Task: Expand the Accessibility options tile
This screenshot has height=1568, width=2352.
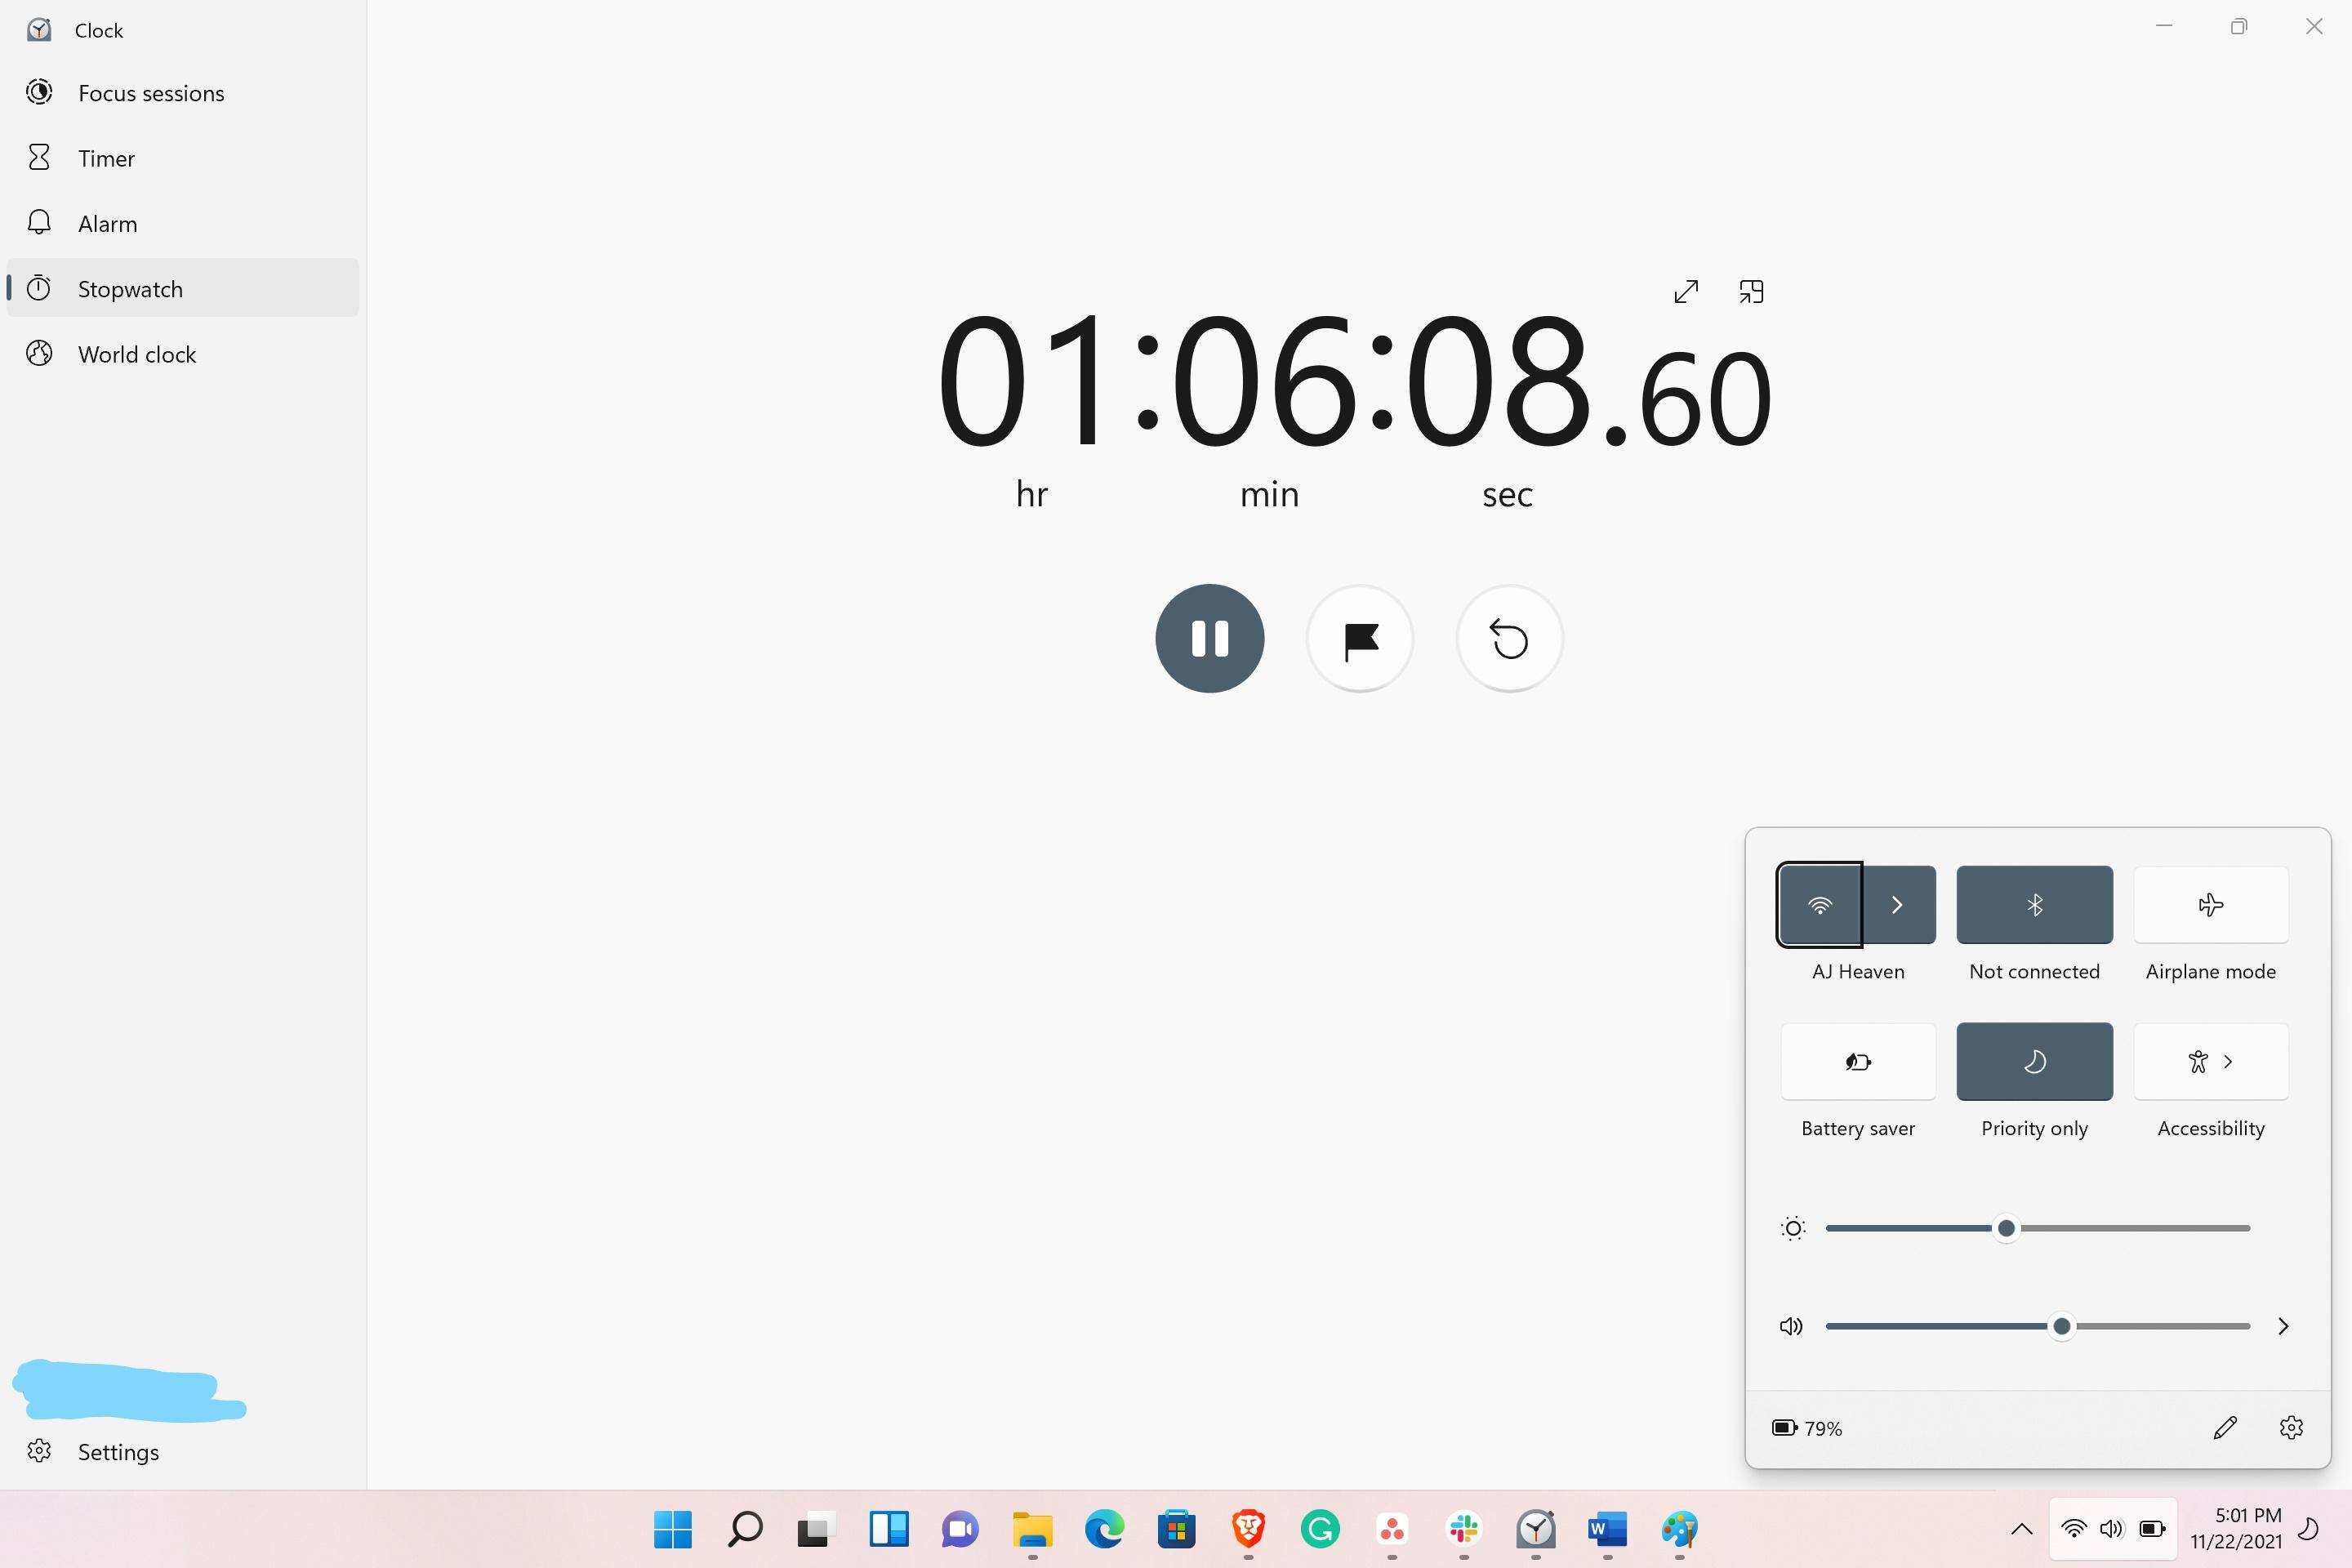Action: [x=2210, y=1061]
